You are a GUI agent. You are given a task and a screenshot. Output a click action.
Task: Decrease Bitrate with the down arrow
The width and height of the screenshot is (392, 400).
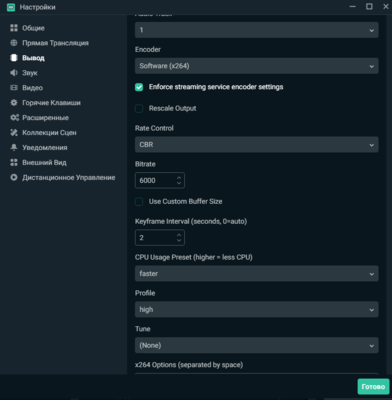pos(179,184)
